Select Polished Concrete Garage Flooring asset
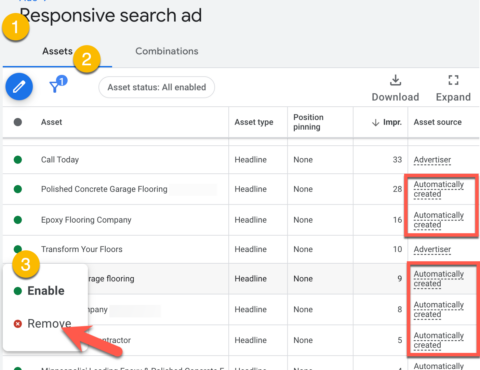480x370 pixels. coord(104,189)
